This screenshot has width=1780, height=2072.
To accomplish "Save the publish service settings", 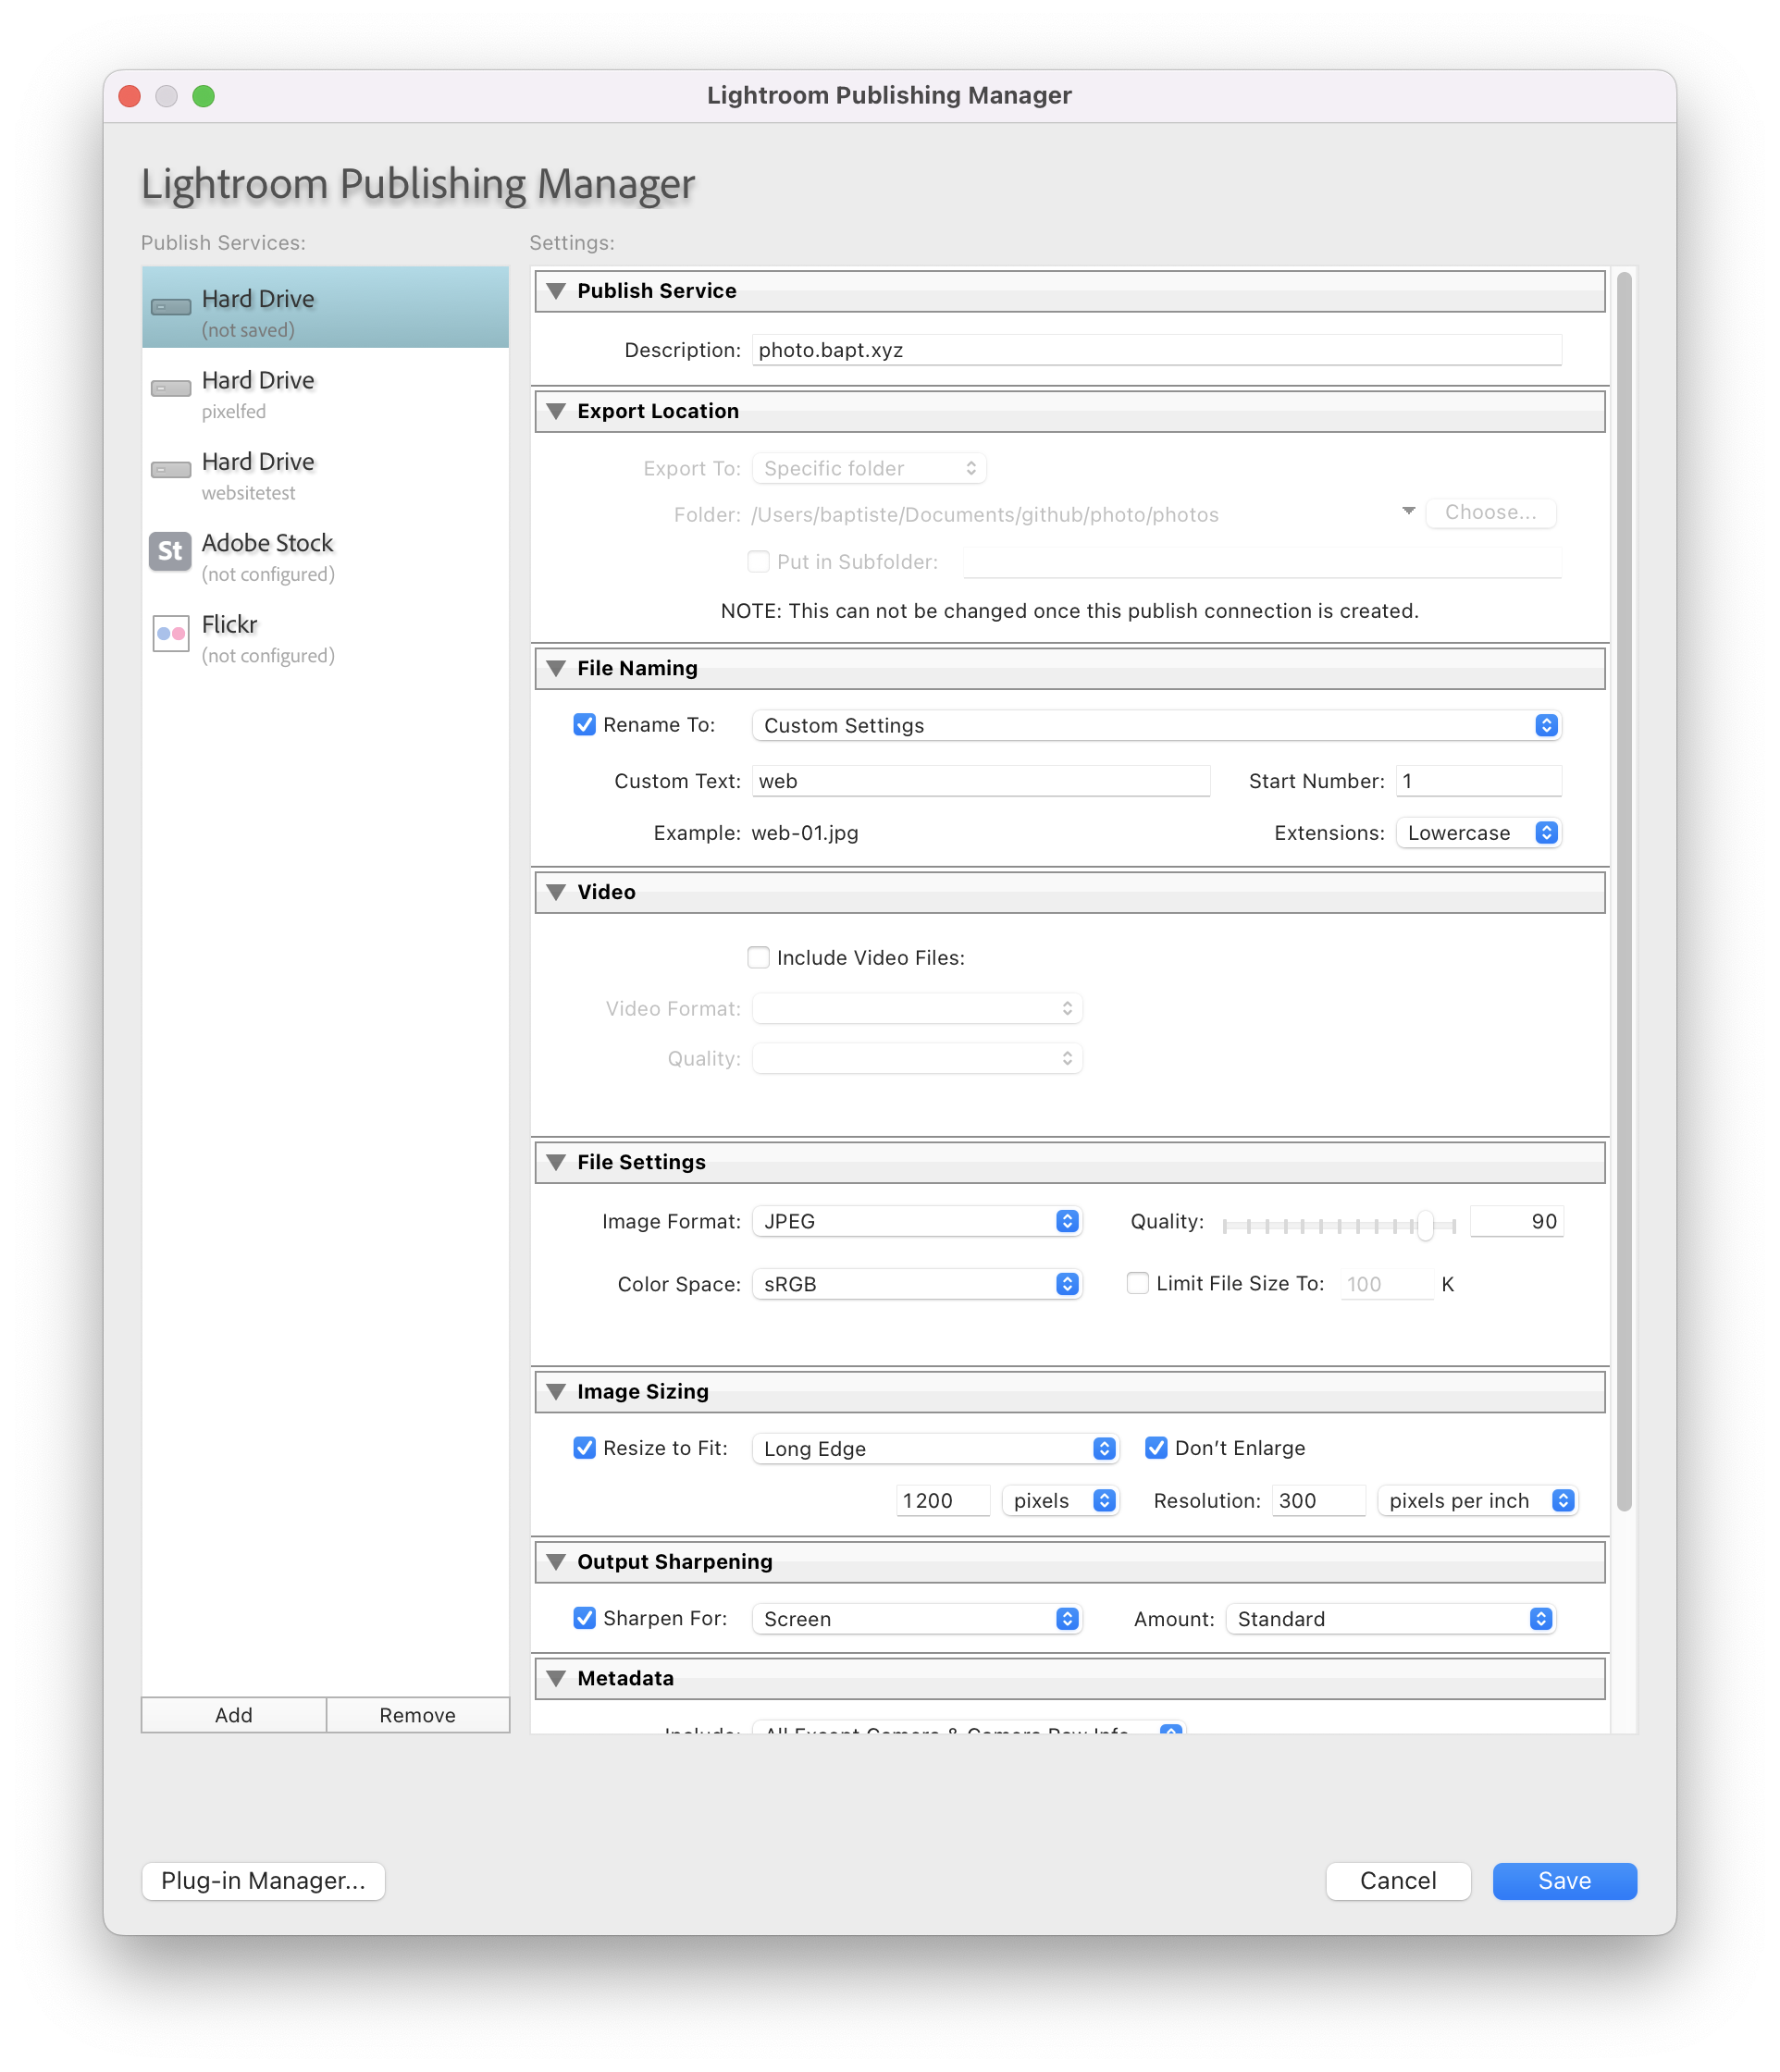I will [1564, 1881].
